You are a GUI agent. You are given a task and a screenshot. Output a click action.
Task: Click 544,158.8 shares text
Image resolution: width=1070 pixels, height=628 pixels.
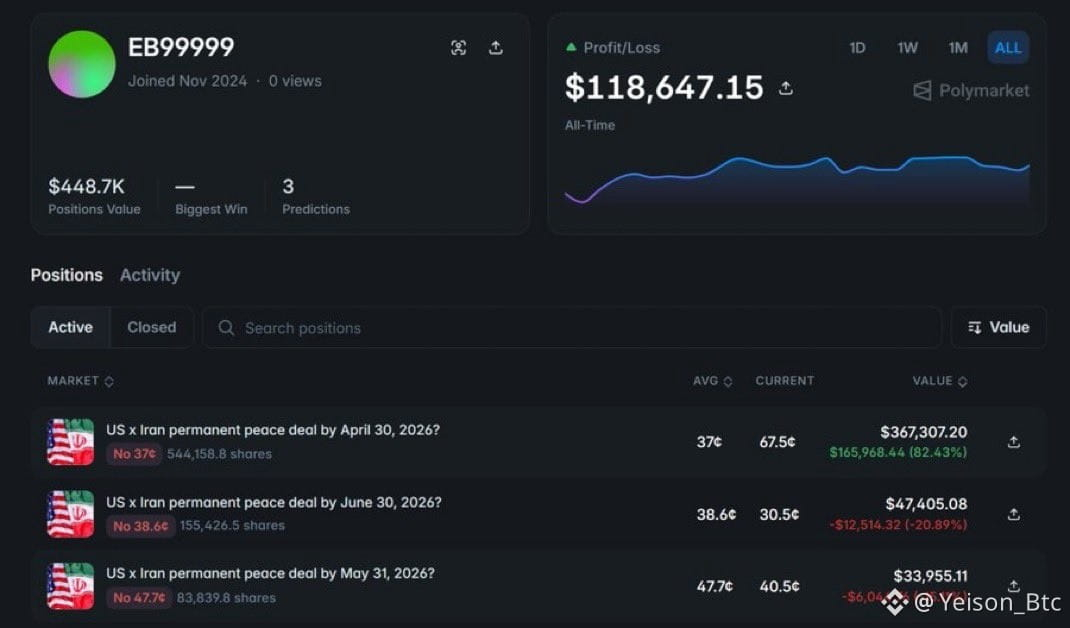click(219, 454)
